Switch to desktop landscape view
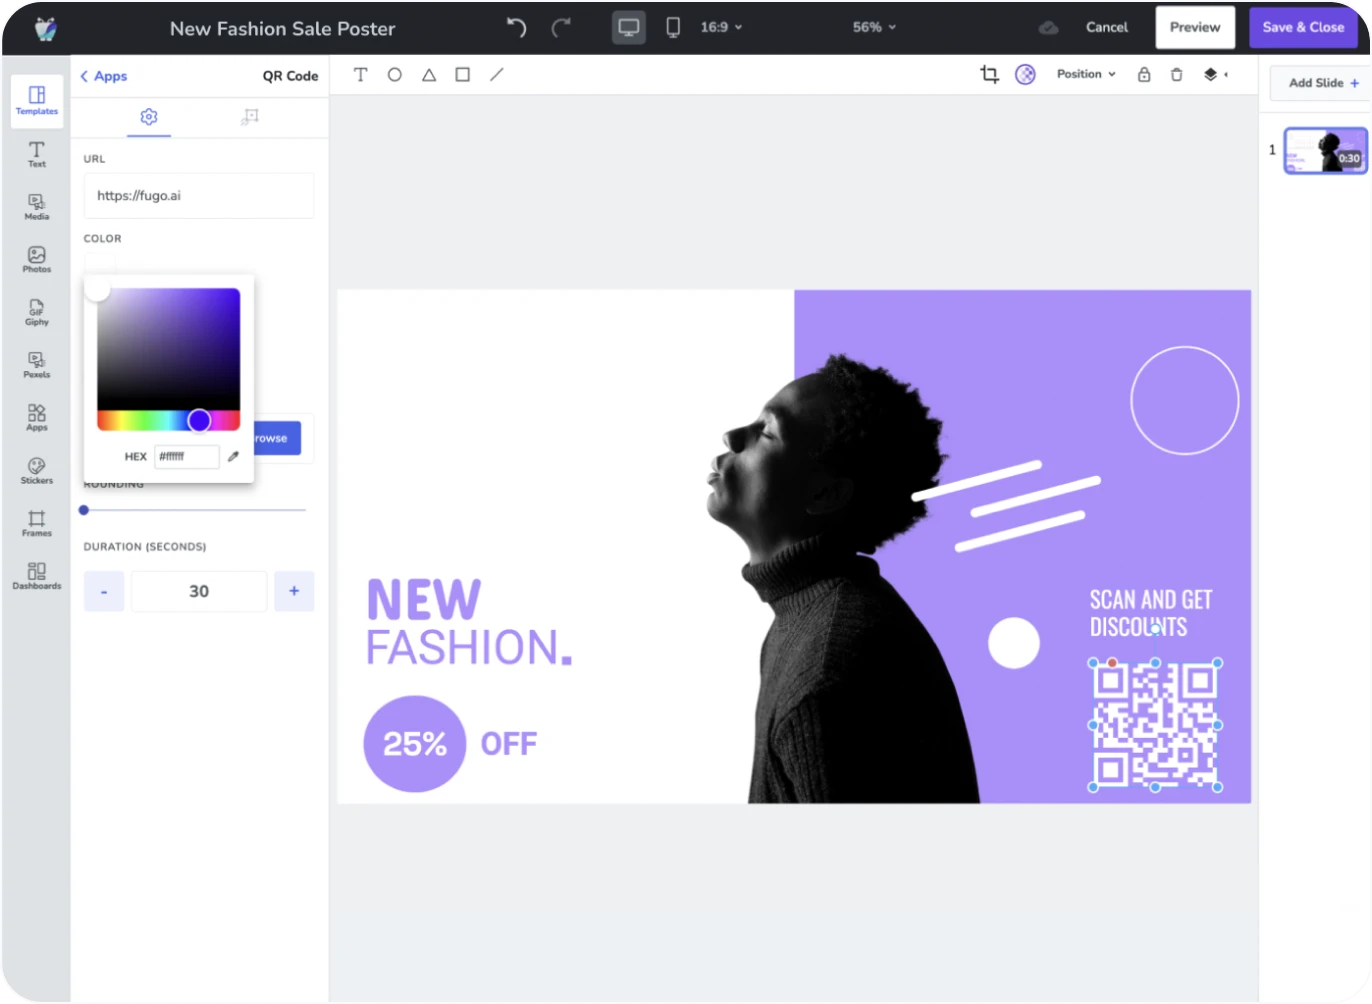Viewport: 1372px width, 1004px height. pos(629,27)
